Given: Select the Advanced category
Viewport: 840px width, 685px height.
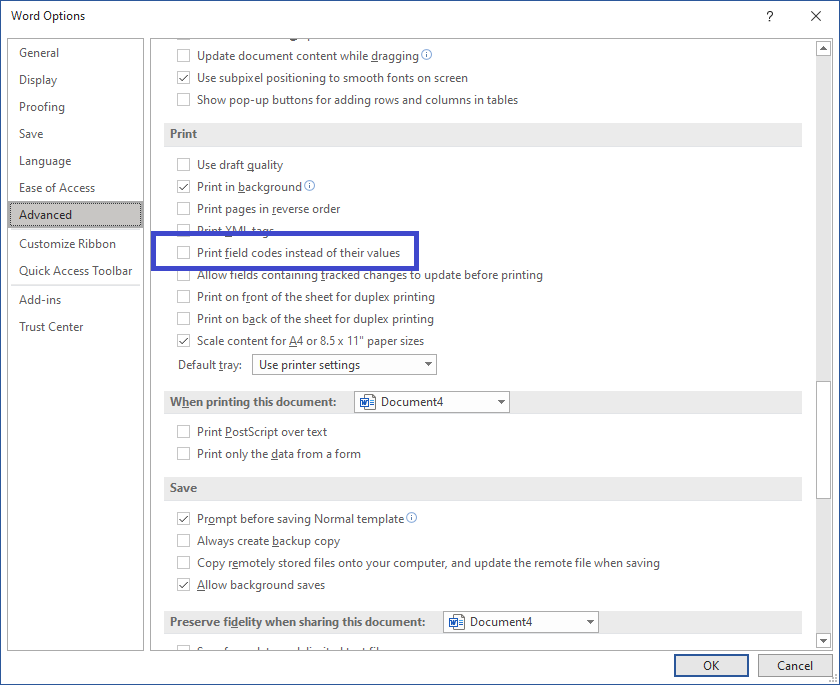Looking at the screenshot, I should pyautogui.click(x=76, y=215).
